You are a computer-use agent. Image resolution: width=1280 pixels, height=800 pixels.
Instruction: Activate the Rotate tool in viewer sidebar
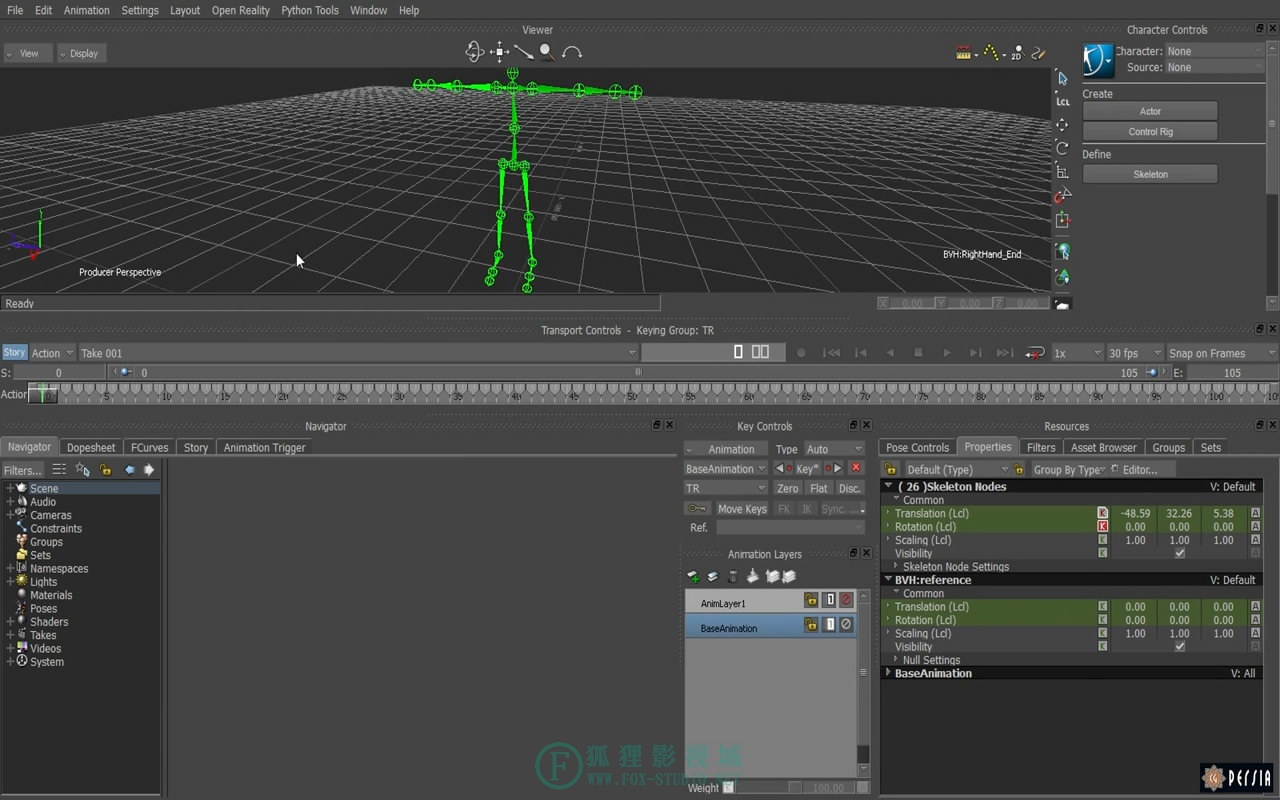pyautogui.click(x=1062, y=148)
